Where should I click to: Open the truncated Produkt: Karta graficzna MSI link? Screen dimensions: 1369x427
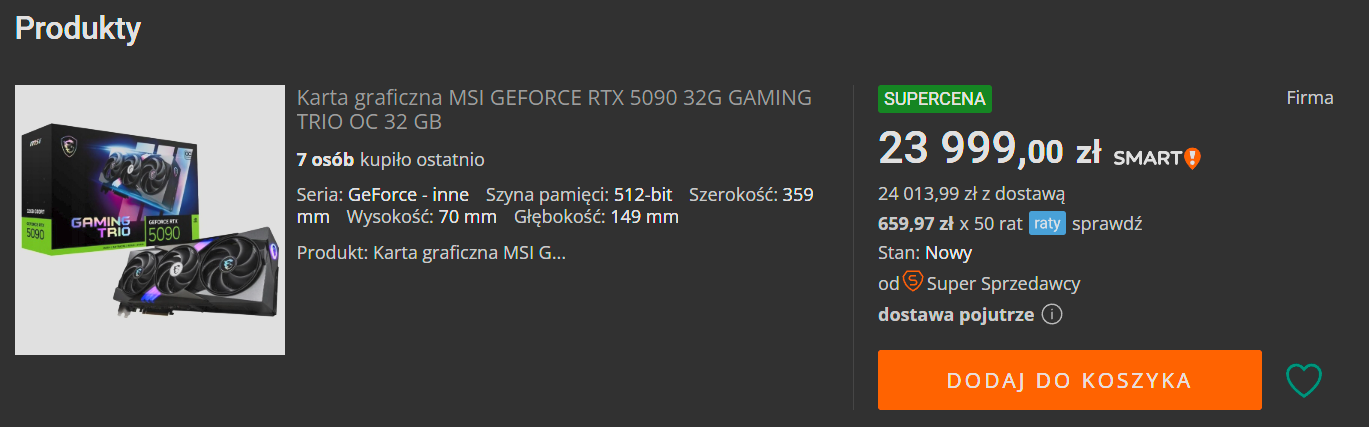pyautogui.click(x=431, y=252)
